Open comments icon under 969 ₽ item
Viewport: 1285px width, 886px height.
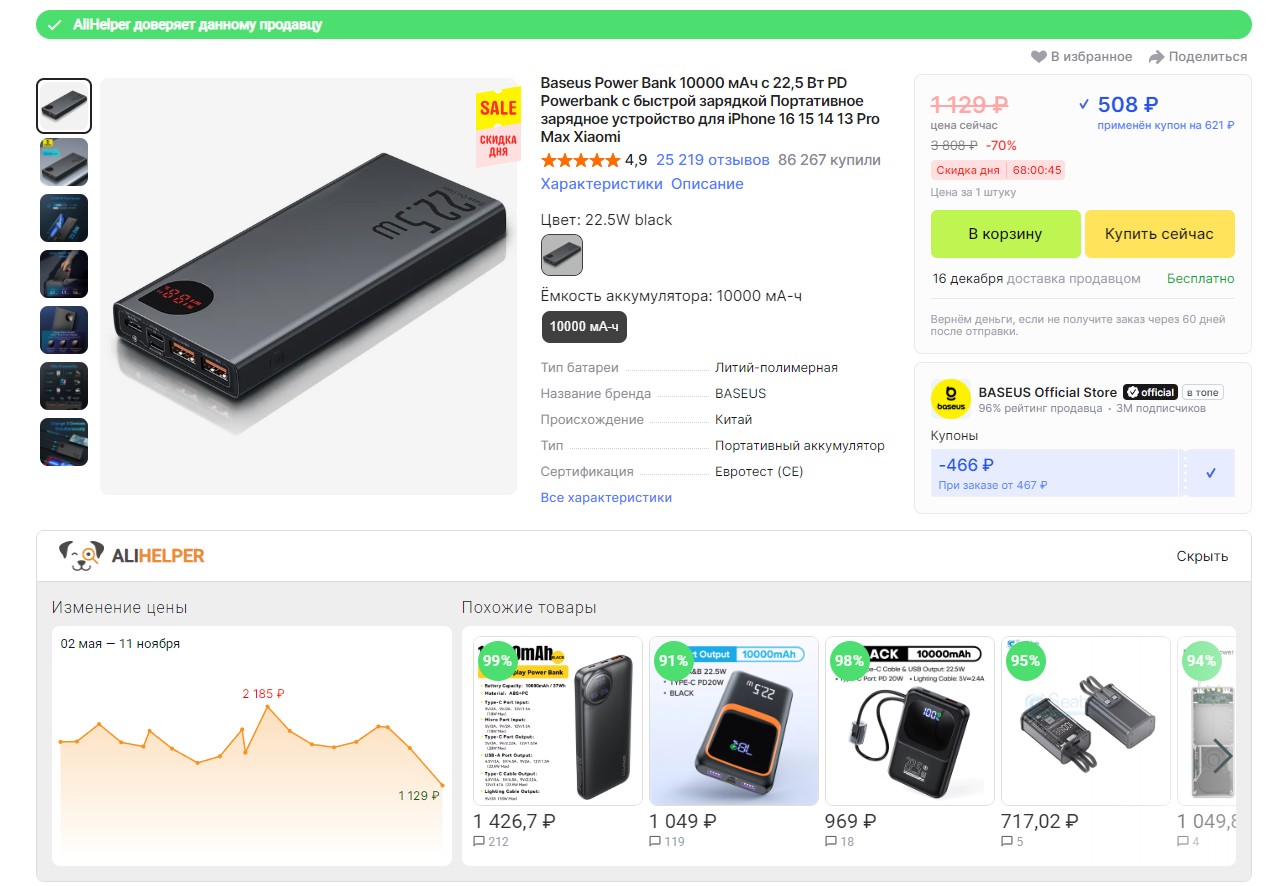point(831,842)
